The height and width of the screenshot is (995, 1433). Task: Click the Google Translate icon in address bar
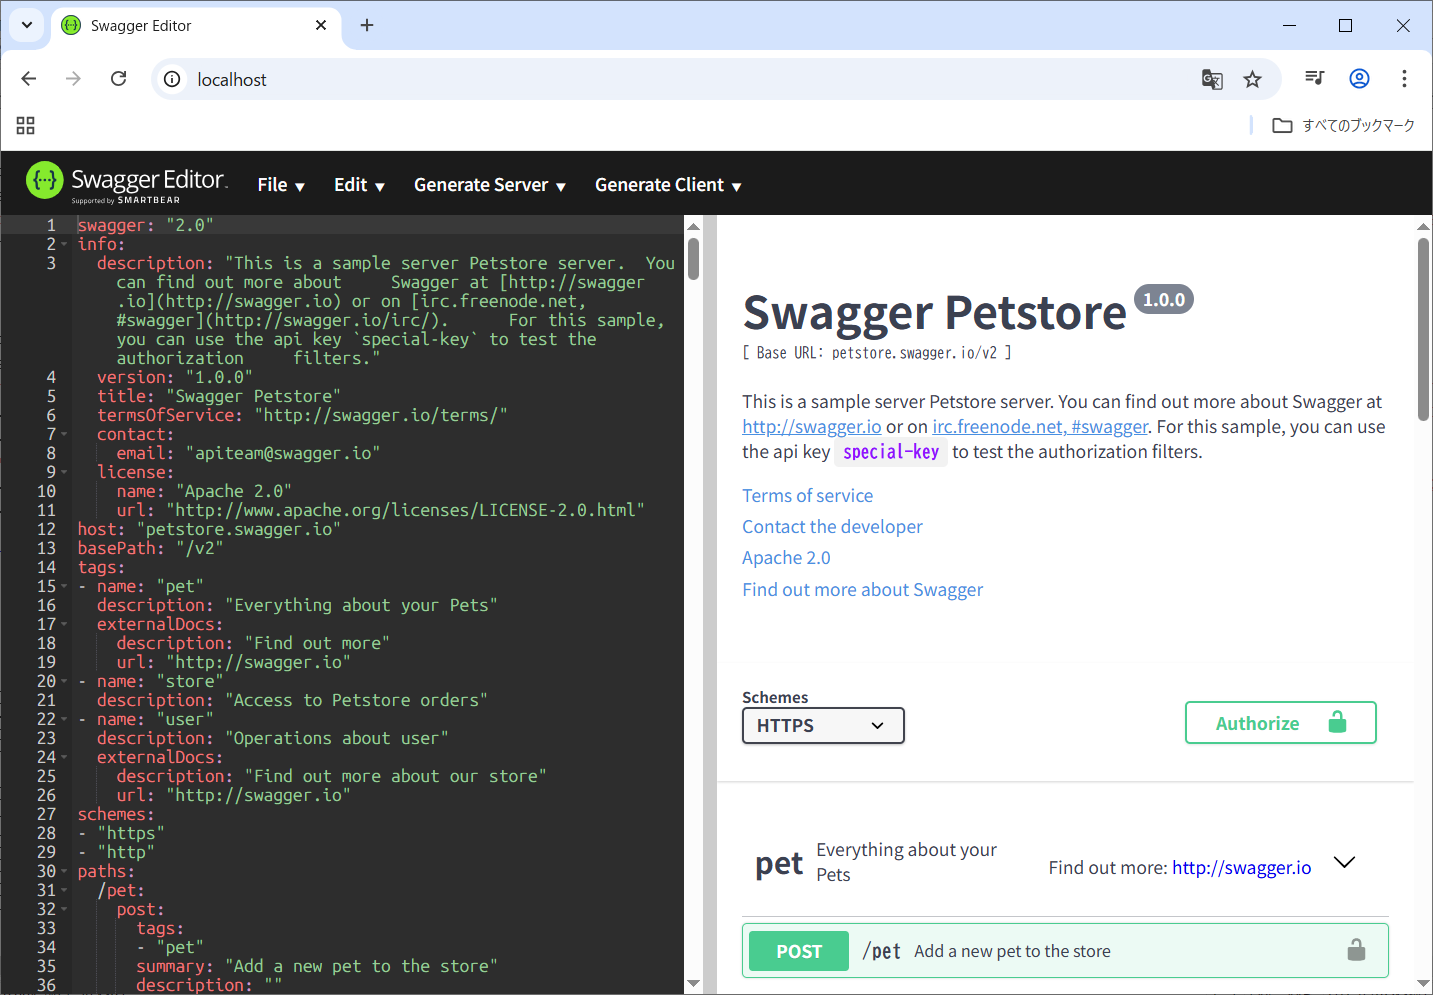1212,79
